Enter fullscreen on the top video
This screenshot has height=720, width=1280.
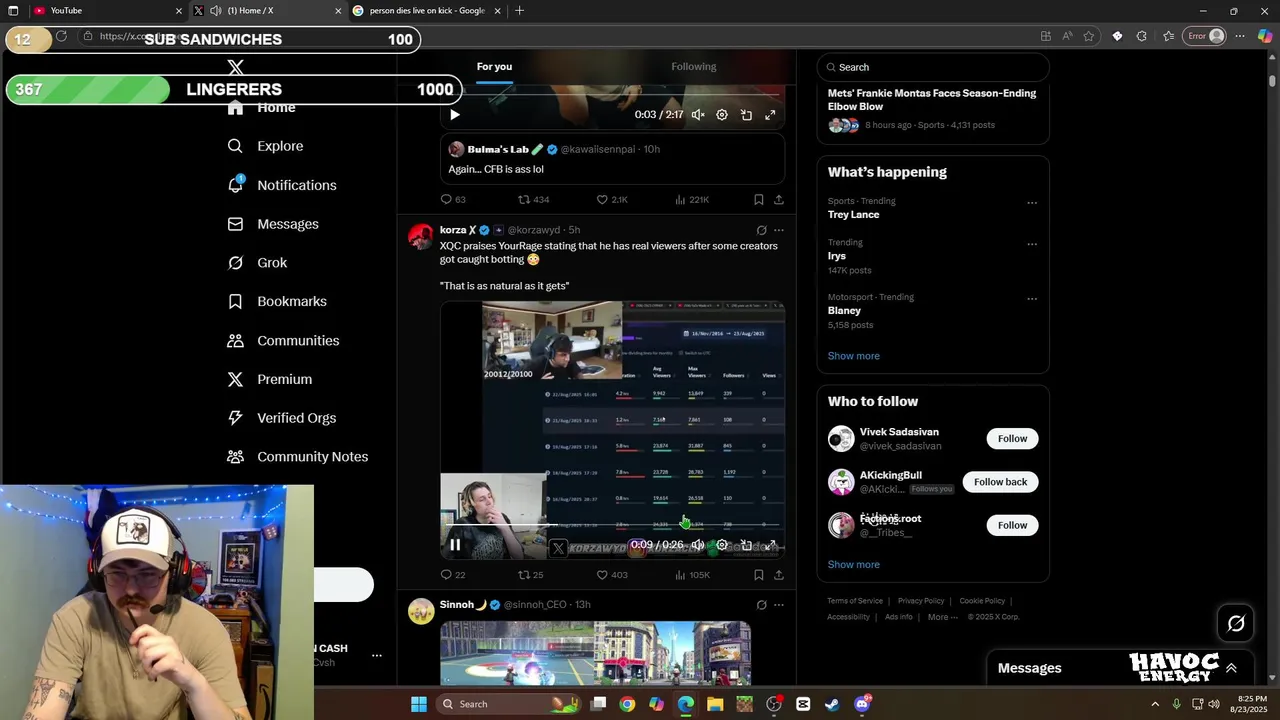tap(770, 115)
